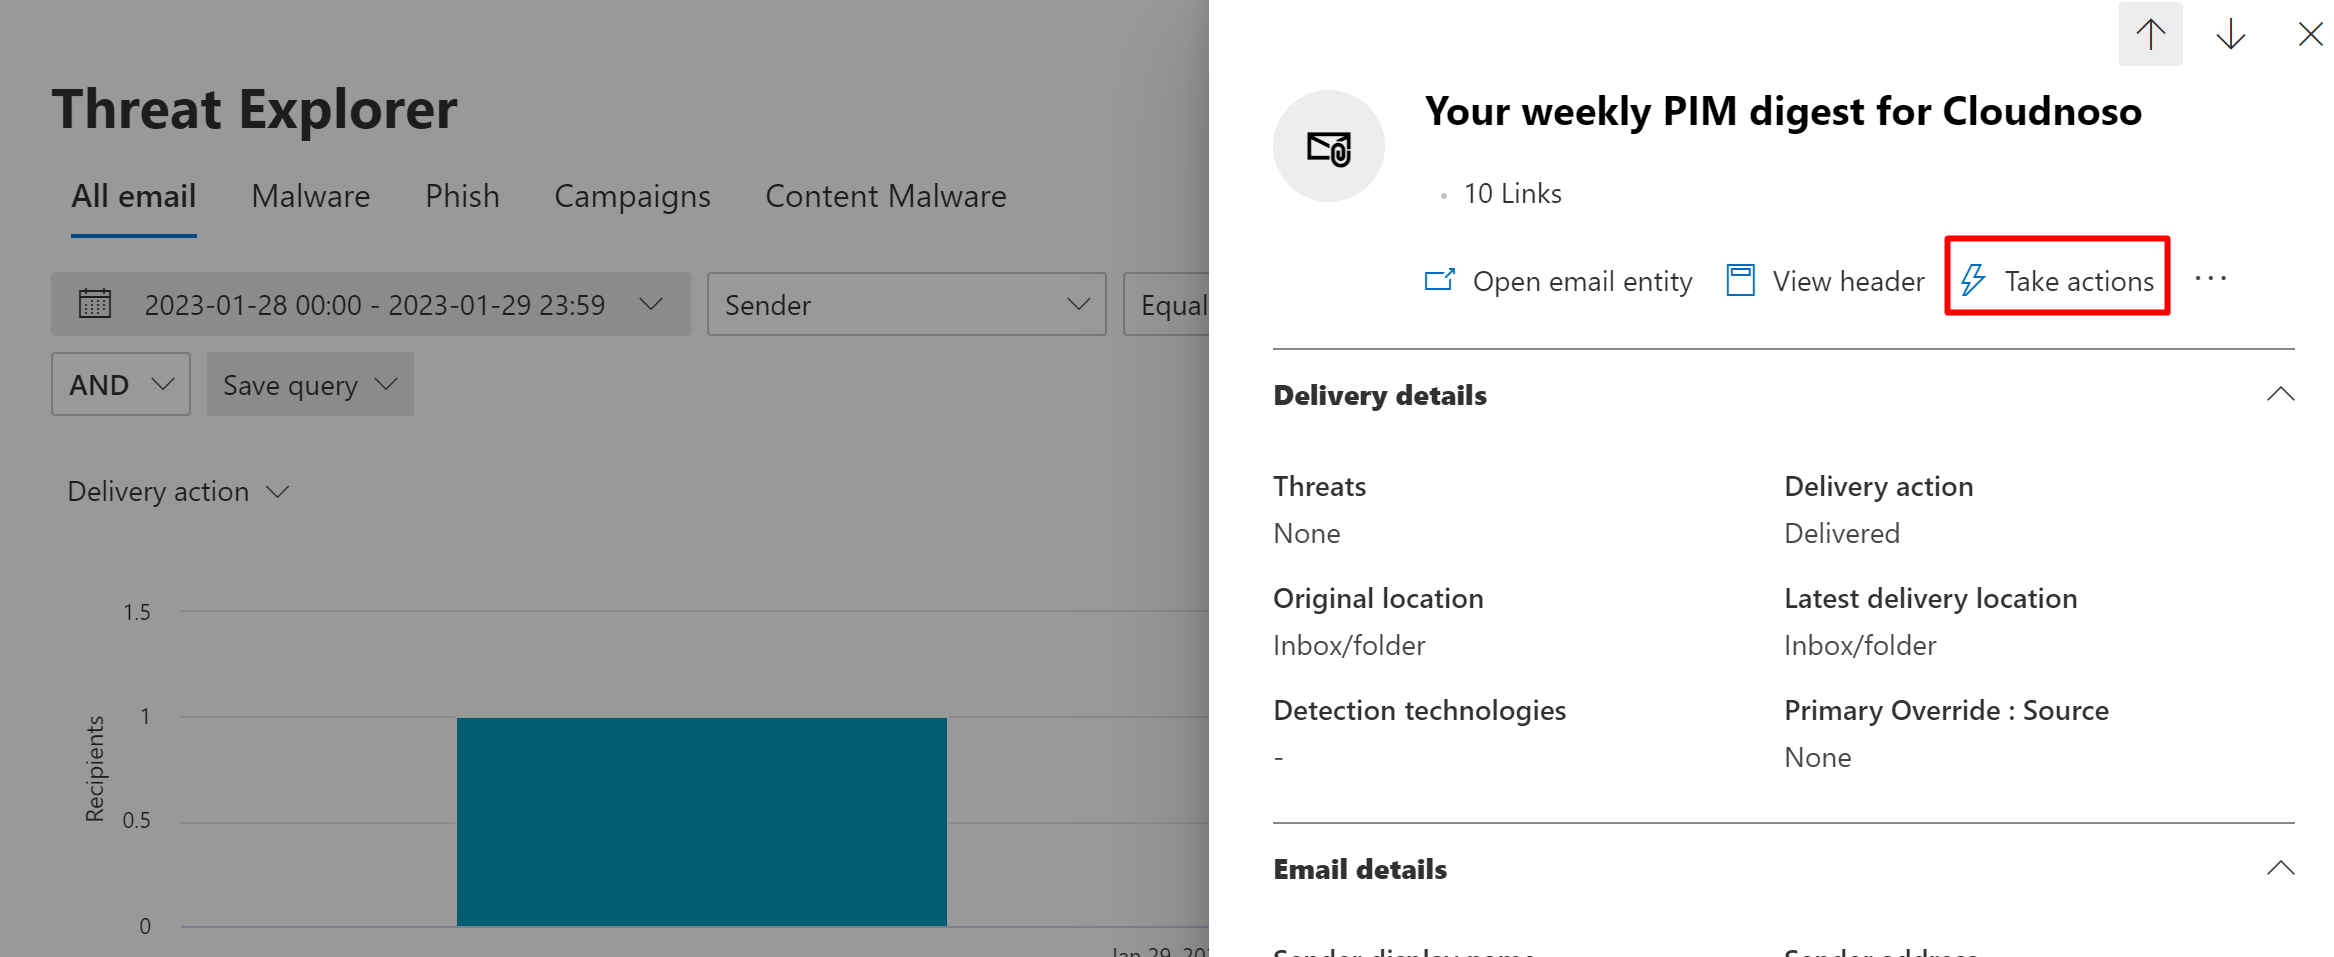This screenshot has height=957, width=2334.
Task: Select the Campaigns tab
Action: tap(632, 197)
